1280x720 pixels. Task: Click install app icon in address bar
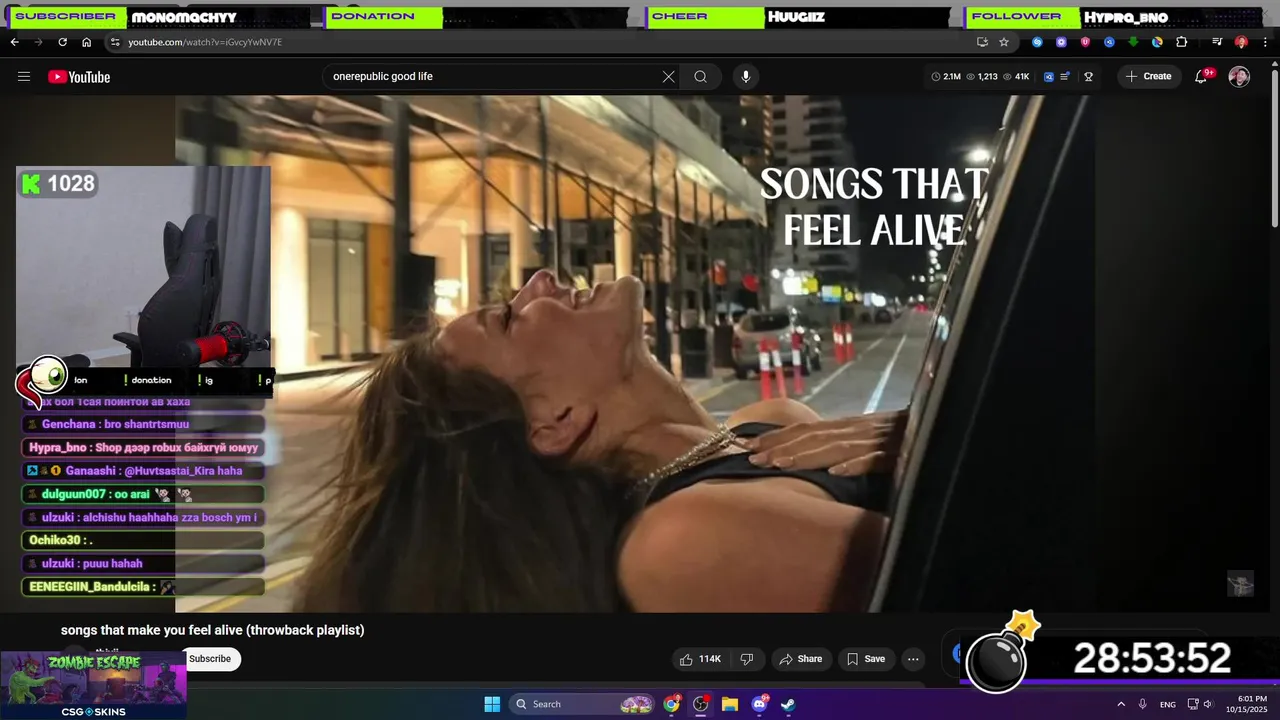[x=982, y=42]
